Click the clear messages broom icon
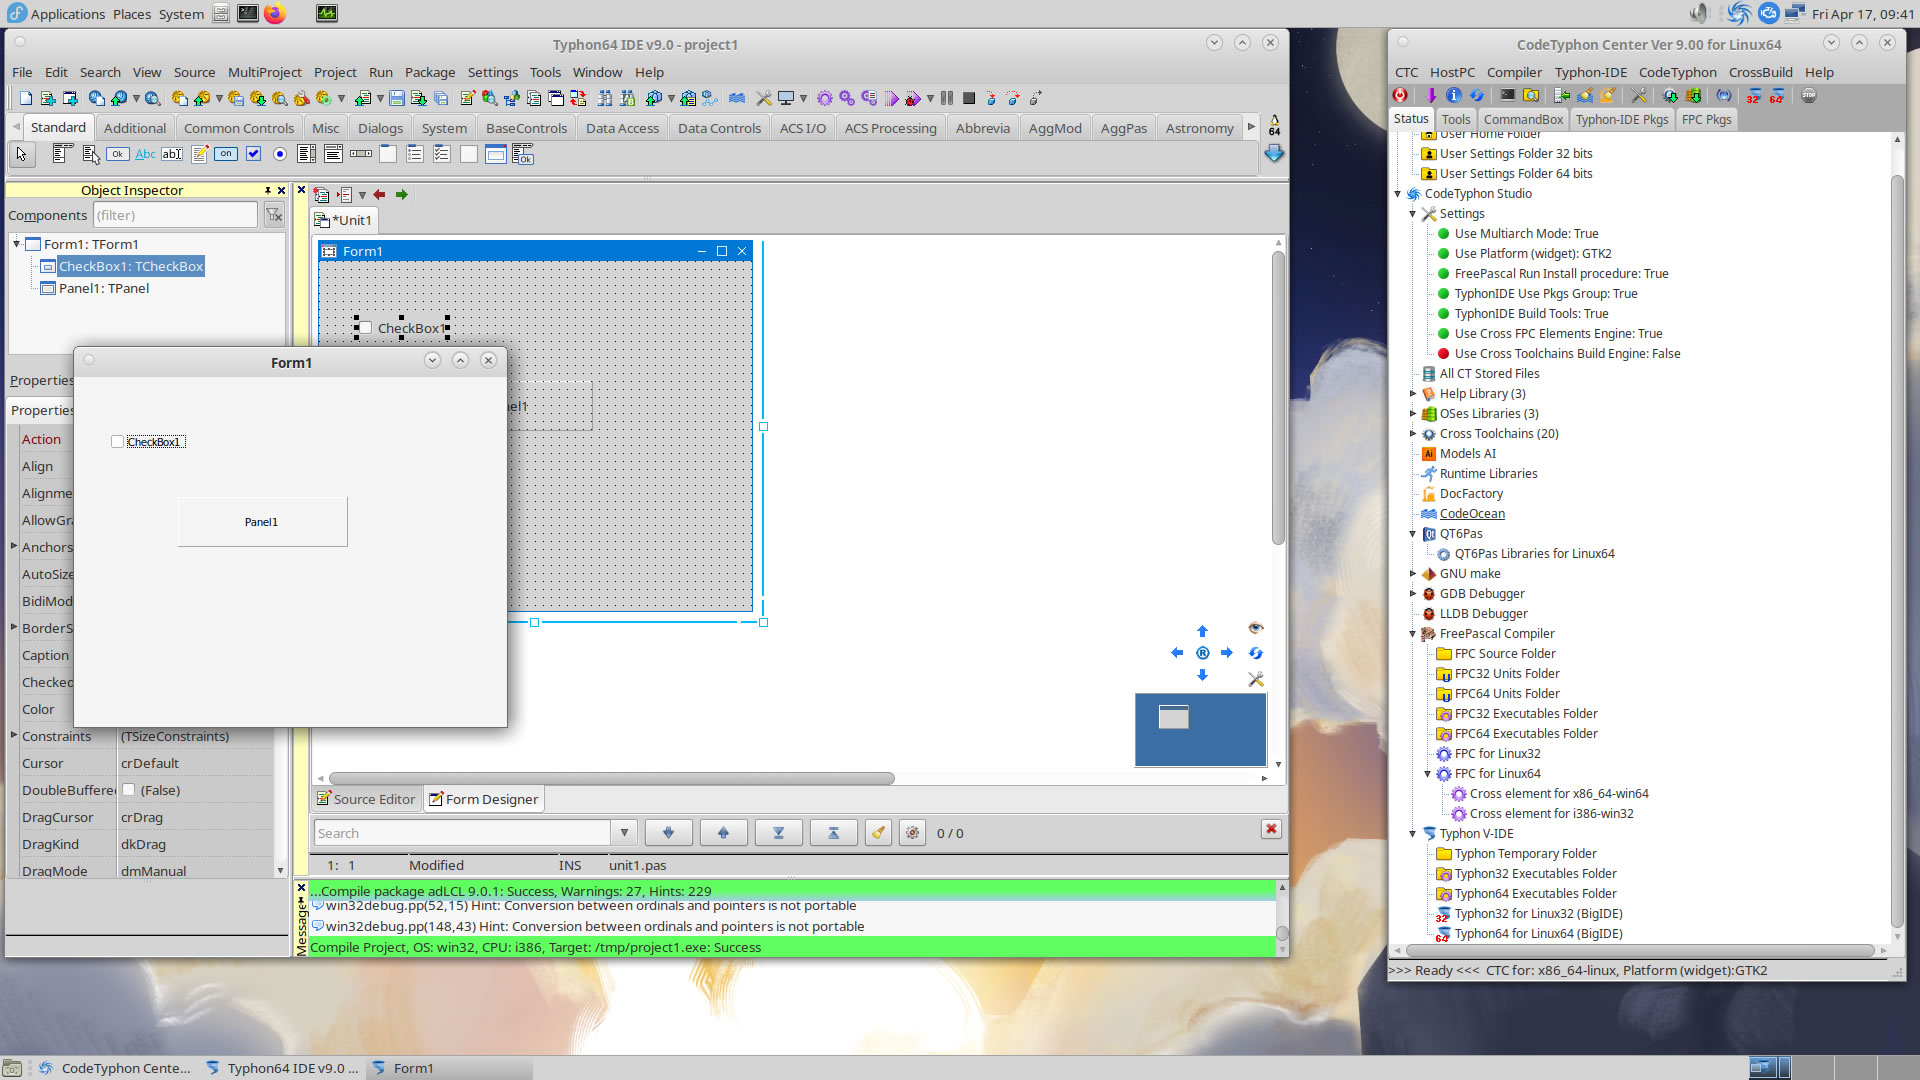Viewport: 1920px width, 1080px height. [878, 833]
